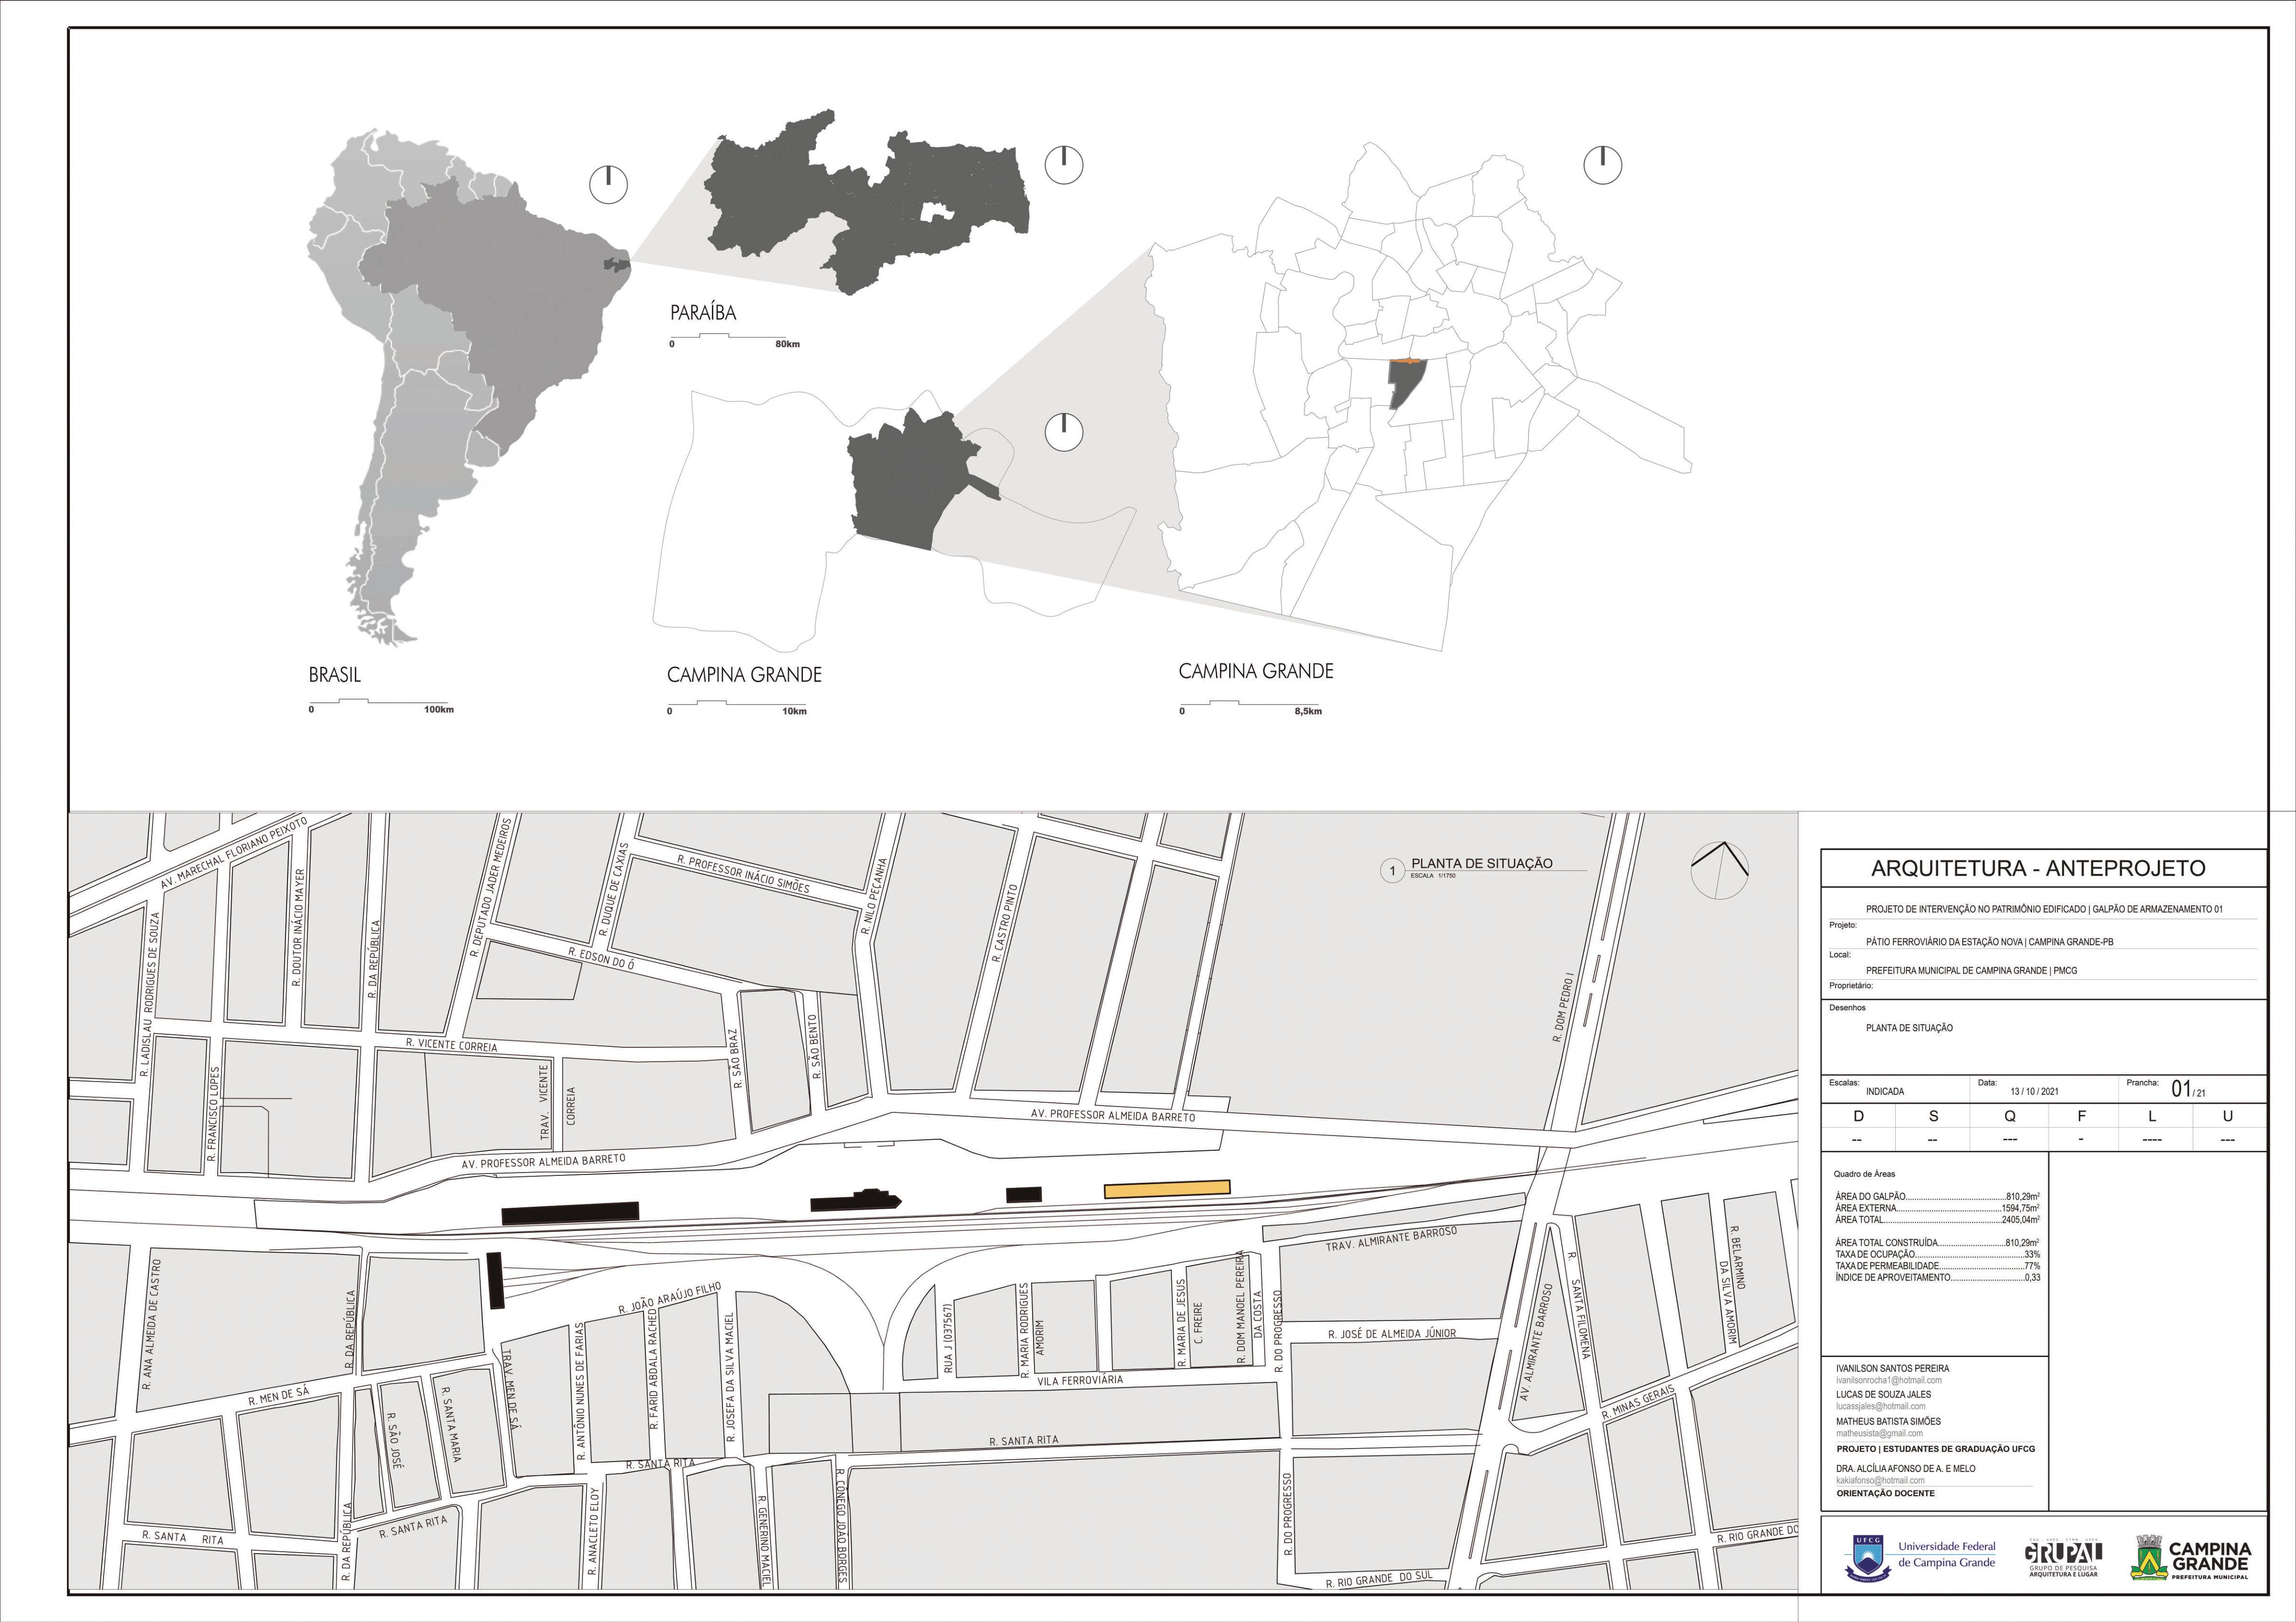Click the compass next to the Campina Grande municipality outline
This screenshot has height=1622, width=2296.
click(x=1064, y=432)
